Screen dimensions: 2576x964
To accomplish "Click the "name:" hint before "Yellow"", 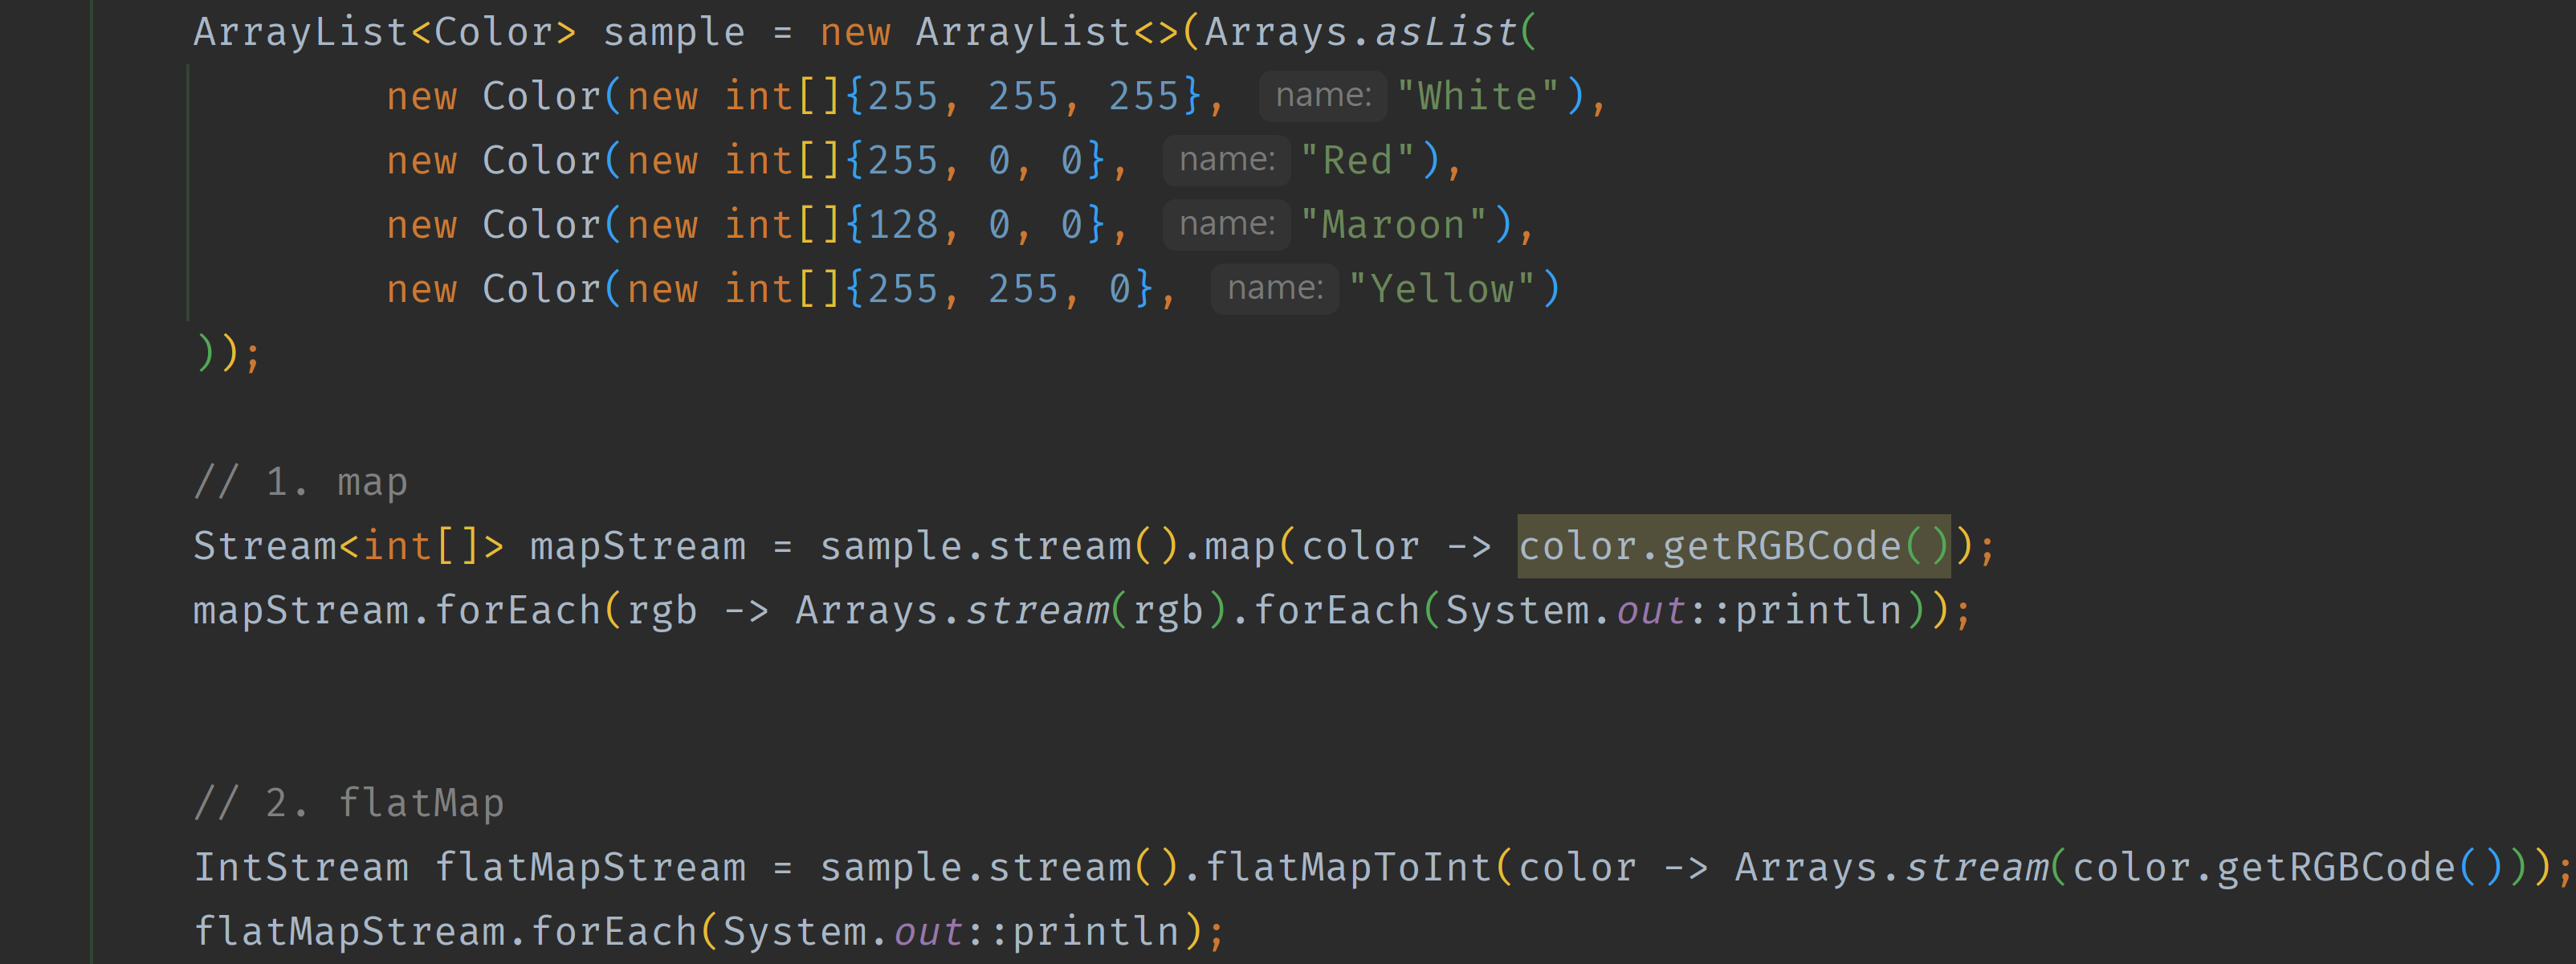I will pos(1274,288).
